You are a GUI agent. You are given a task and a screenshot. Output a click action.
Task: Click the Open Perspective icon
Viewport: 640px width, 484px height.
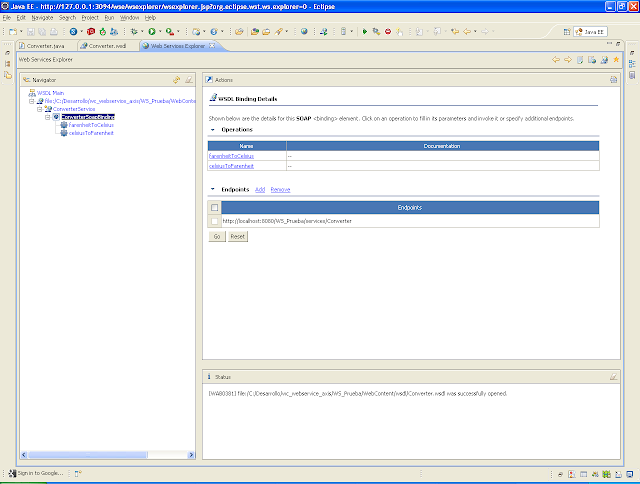click(567, 31)
